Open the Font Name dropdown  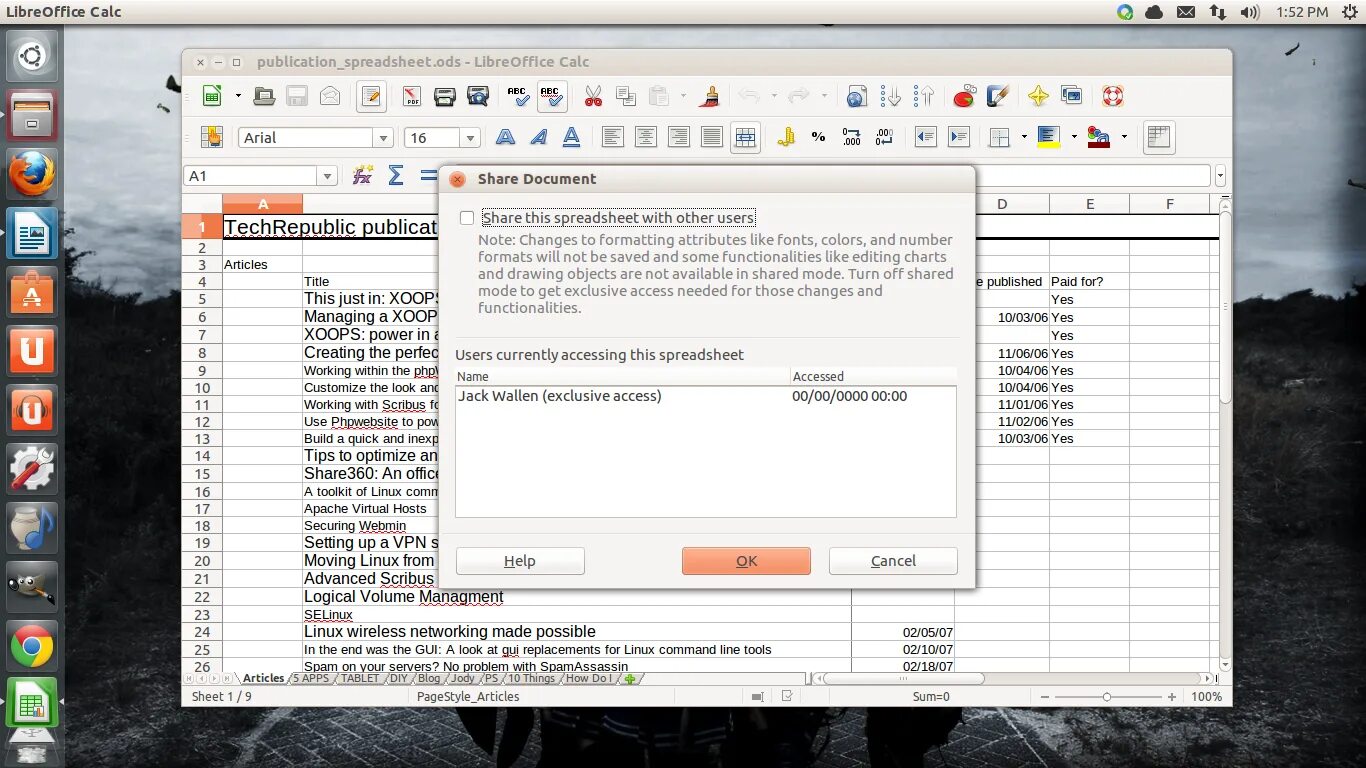click(x=383, y=138)
